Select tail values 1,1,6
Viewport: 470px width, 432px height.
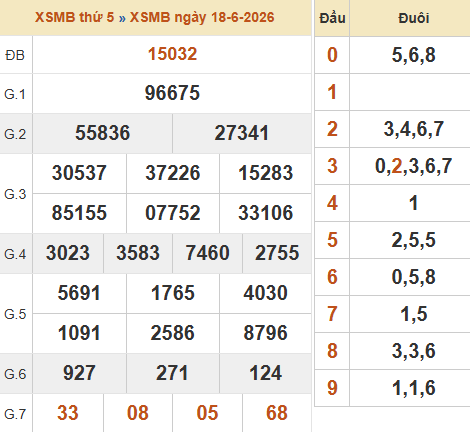pyautogui.click(x=414, y=388)
